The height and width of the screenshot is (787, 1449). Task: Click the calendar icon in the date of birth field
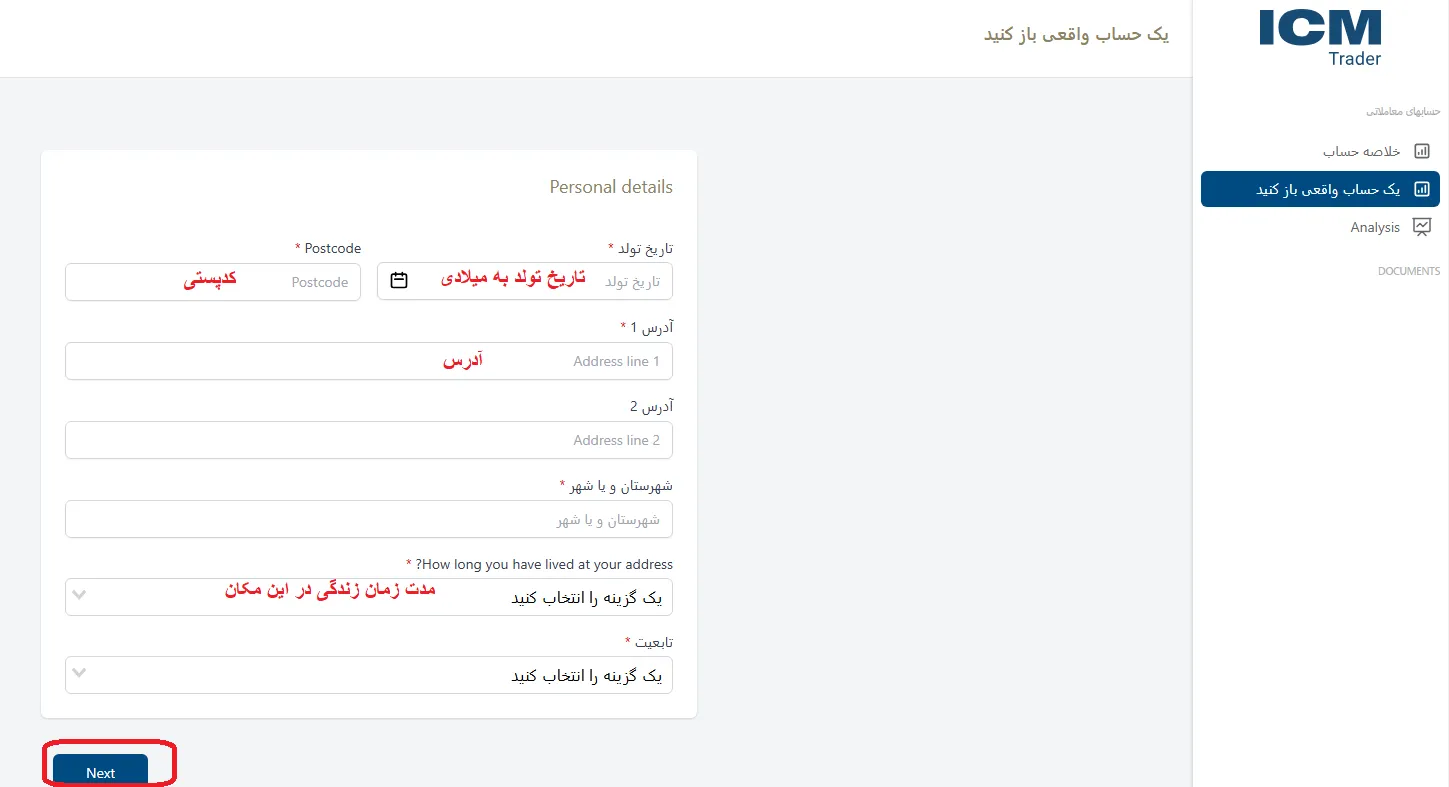tap(398, 281)
